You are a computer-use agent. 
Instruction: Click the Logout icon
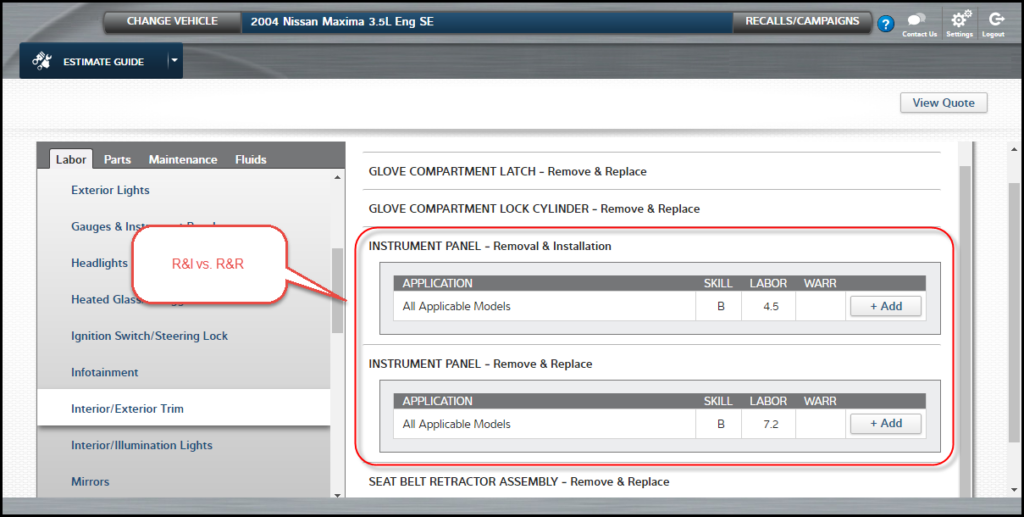995,21
